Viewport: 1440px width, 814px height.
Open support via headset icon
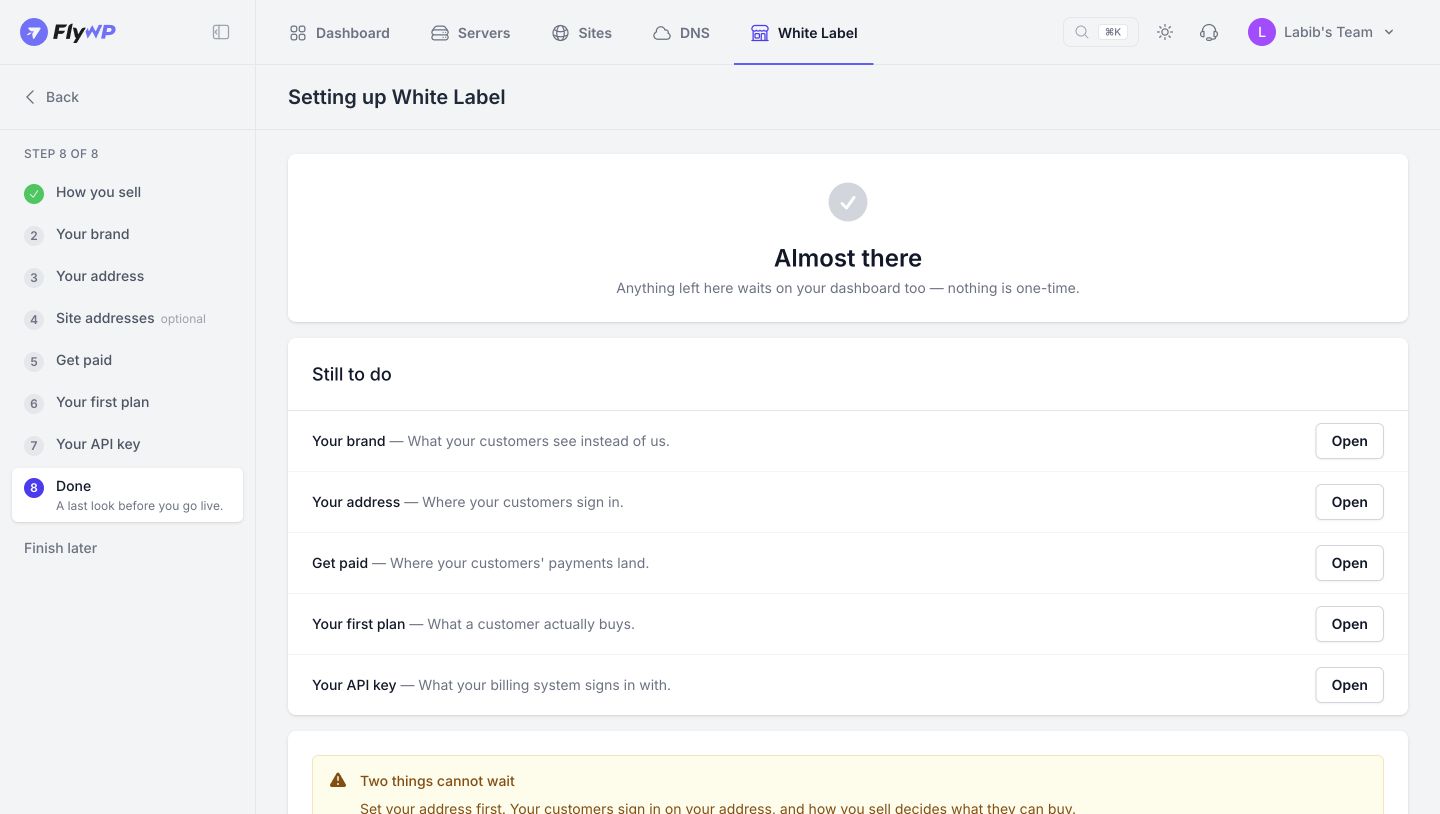click(1209, 32)
